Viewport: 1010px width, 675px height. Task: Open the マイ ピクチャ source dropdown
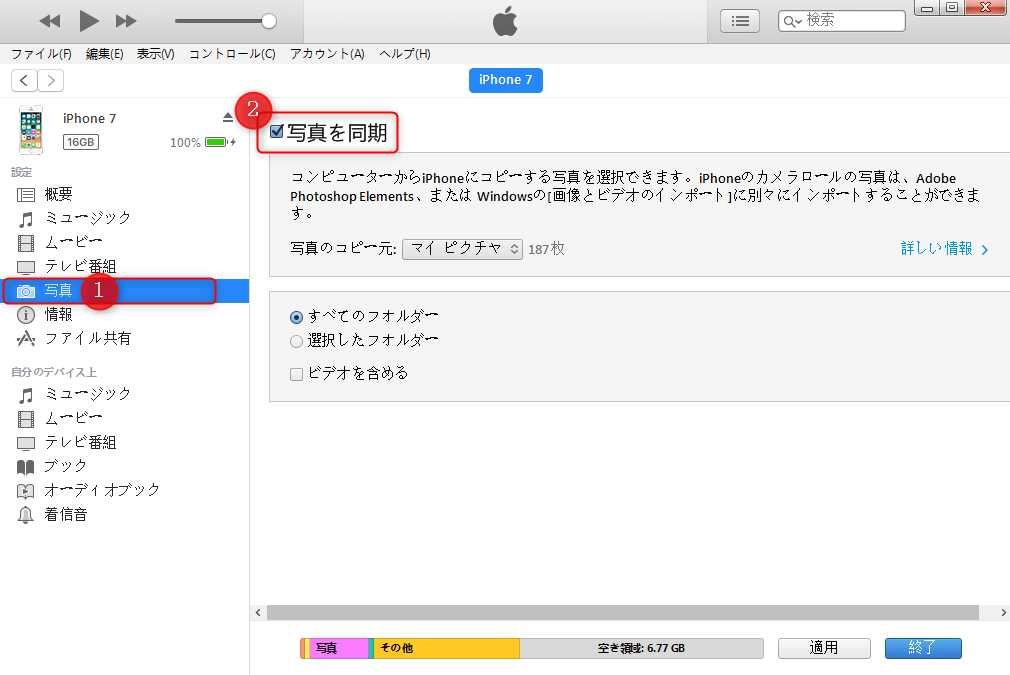(x=462, y=248)
